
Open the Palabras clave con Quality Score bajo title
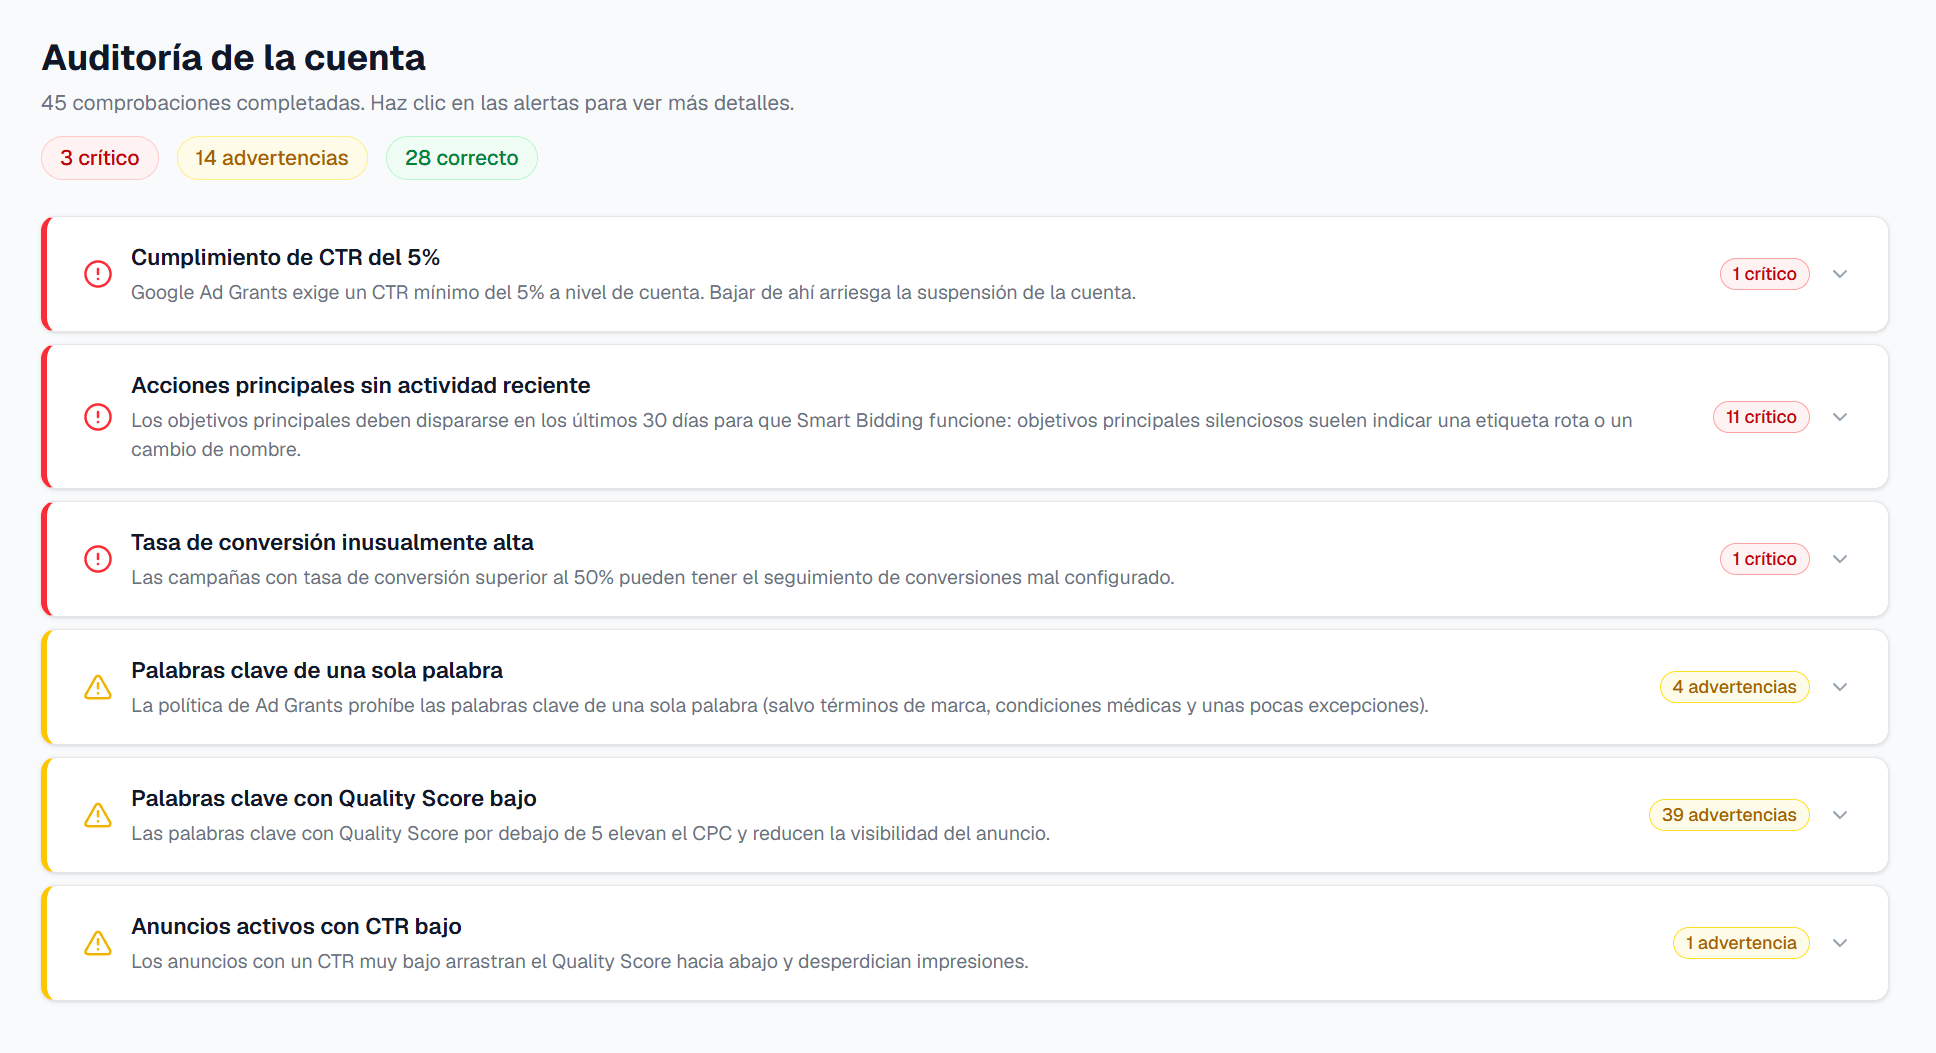coord(334,798)
